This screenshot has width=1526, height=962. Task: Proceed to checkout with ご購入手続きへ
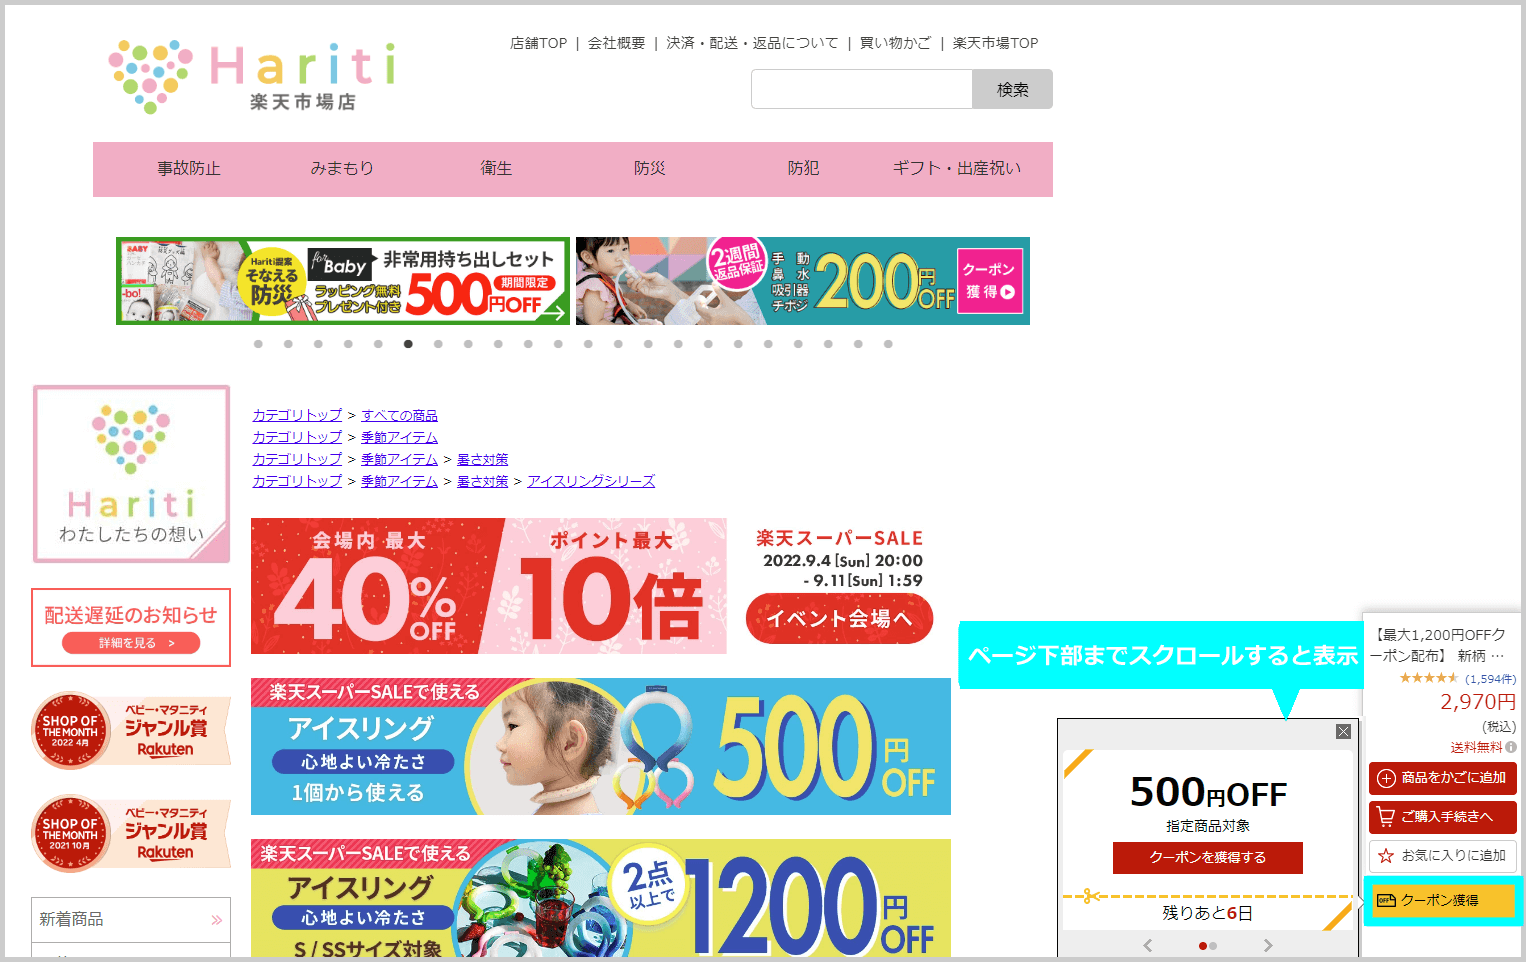coord(1442,817)
